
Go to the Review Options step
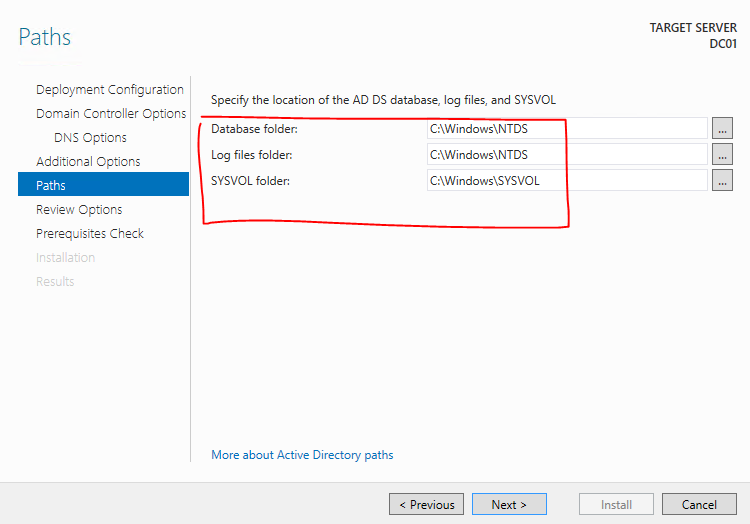point(79,209)
